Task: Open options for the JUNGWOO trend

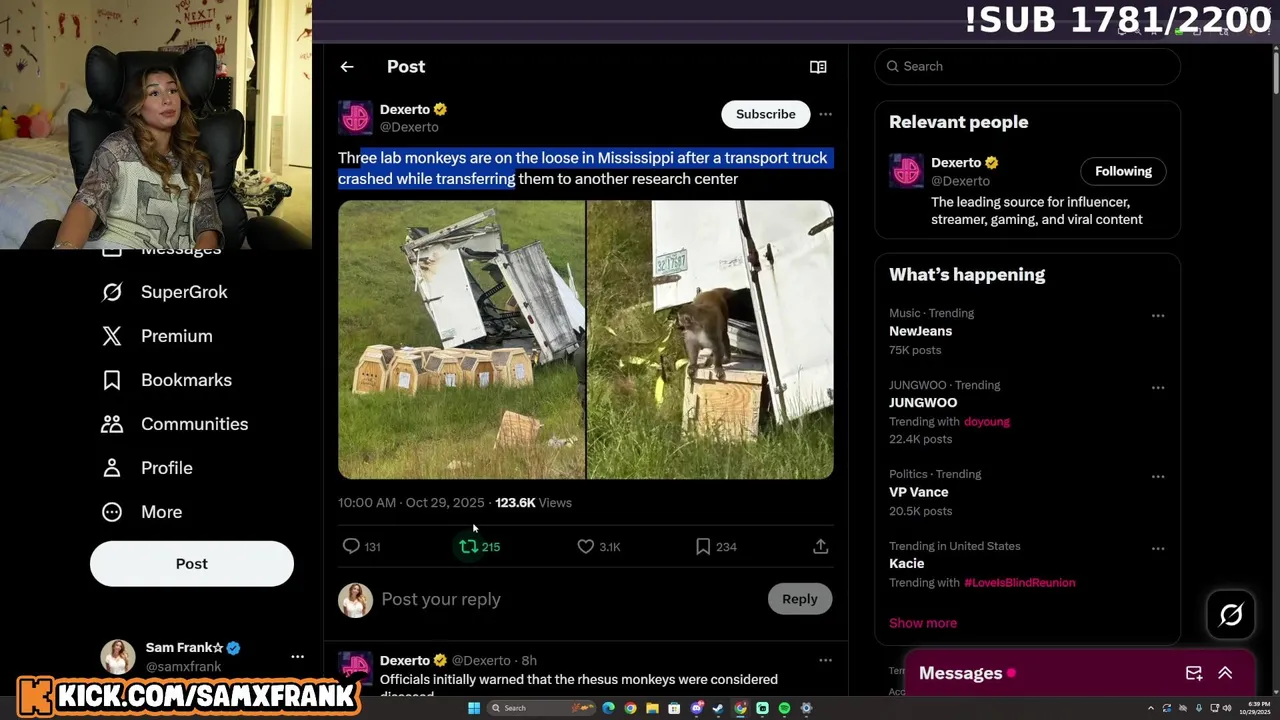Action: coord(1158,388)
